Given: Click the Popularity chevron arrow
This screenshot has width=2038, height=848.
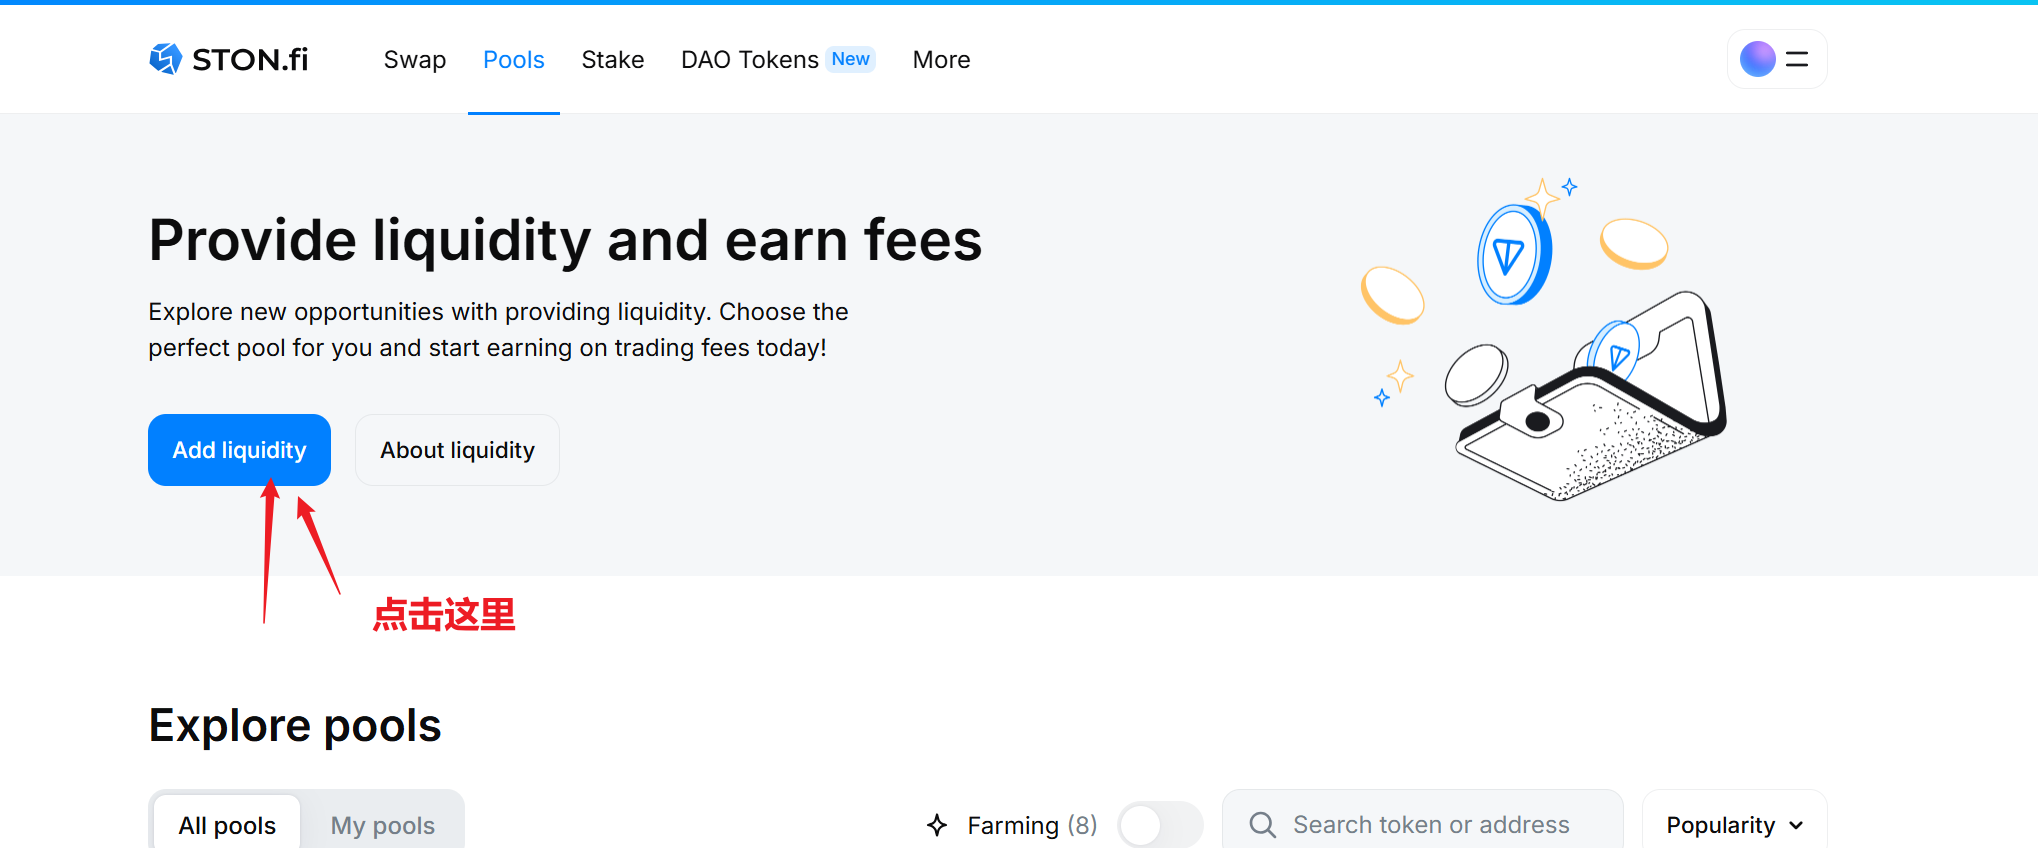Looking at the screenshot, I should 1796,826.
